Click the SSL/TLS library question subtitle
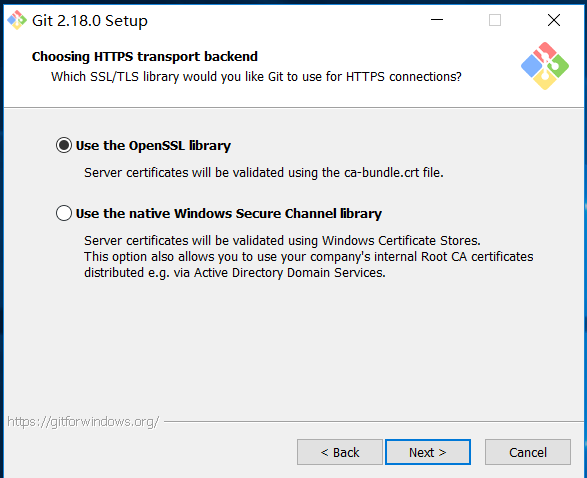Image resolution: width=587 pixels, height=478 pixels. [256, 77]
